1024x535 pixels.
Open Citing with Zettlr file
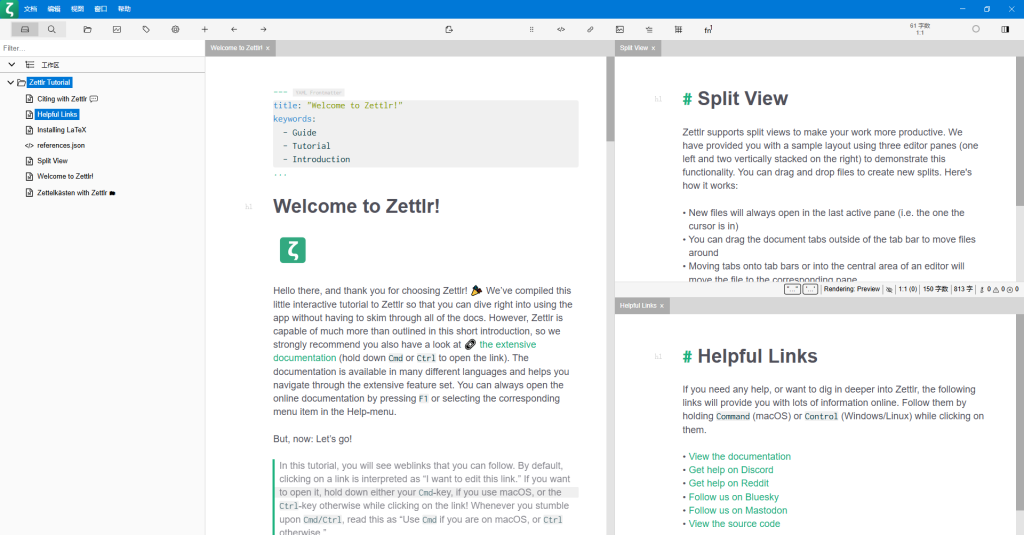(62, 99)
